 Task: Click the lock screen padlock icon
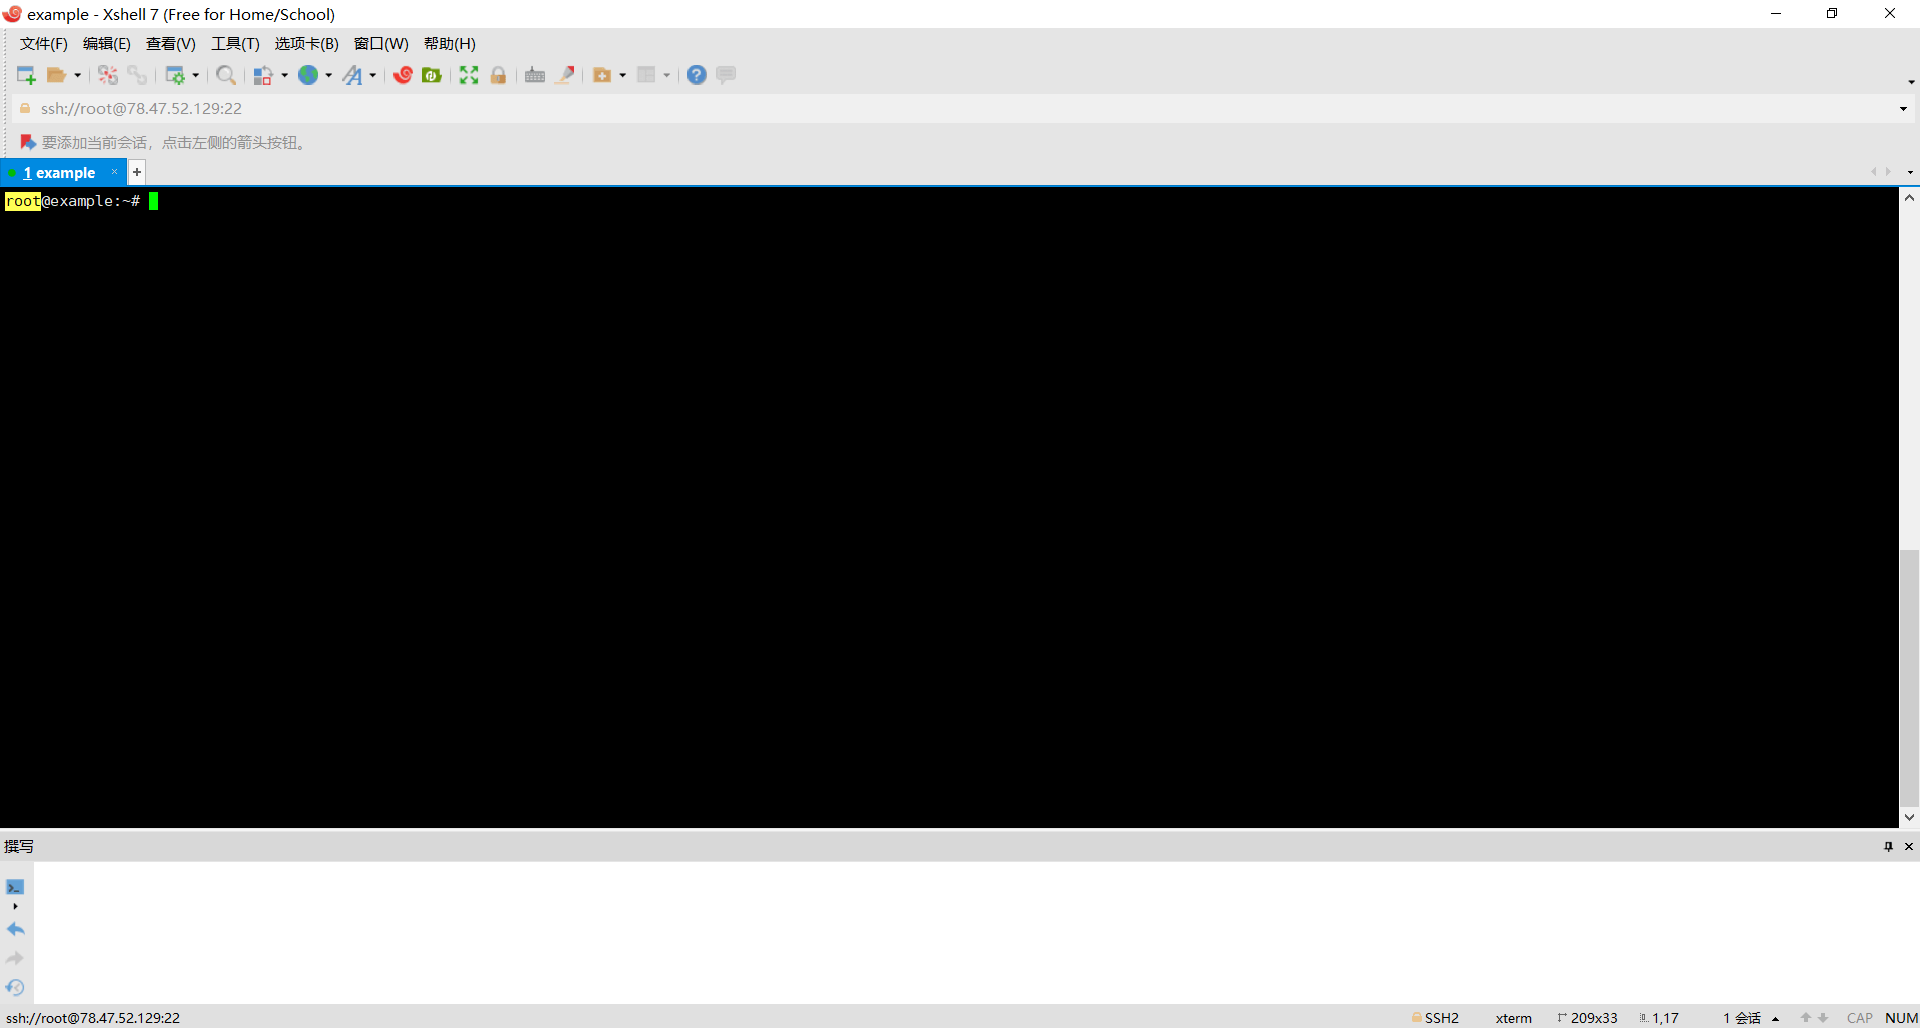point(498,75)
